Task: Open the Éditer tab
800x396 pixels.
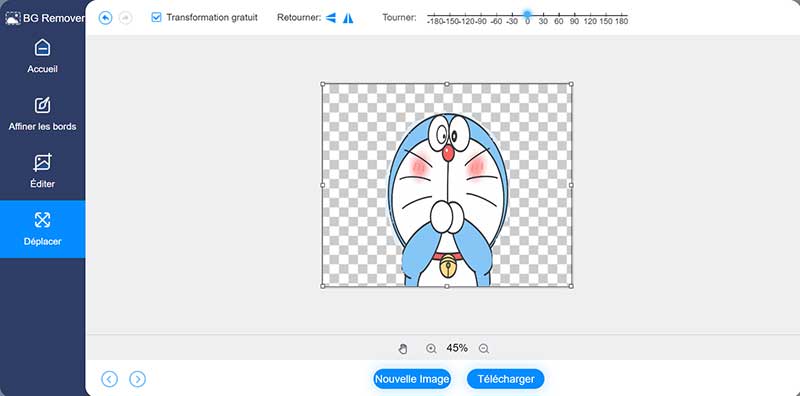Action: tap(42, 171)
